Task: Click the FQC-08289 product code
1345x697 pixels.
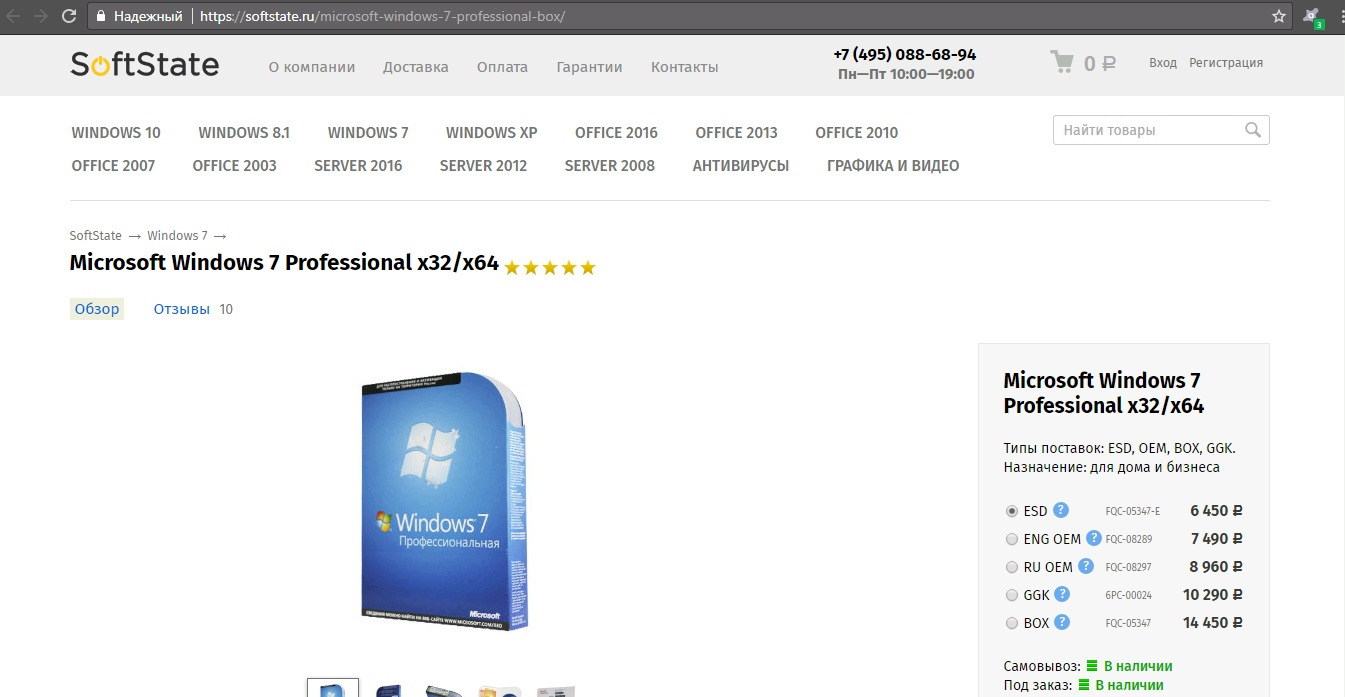Action: coord(1129,539)
